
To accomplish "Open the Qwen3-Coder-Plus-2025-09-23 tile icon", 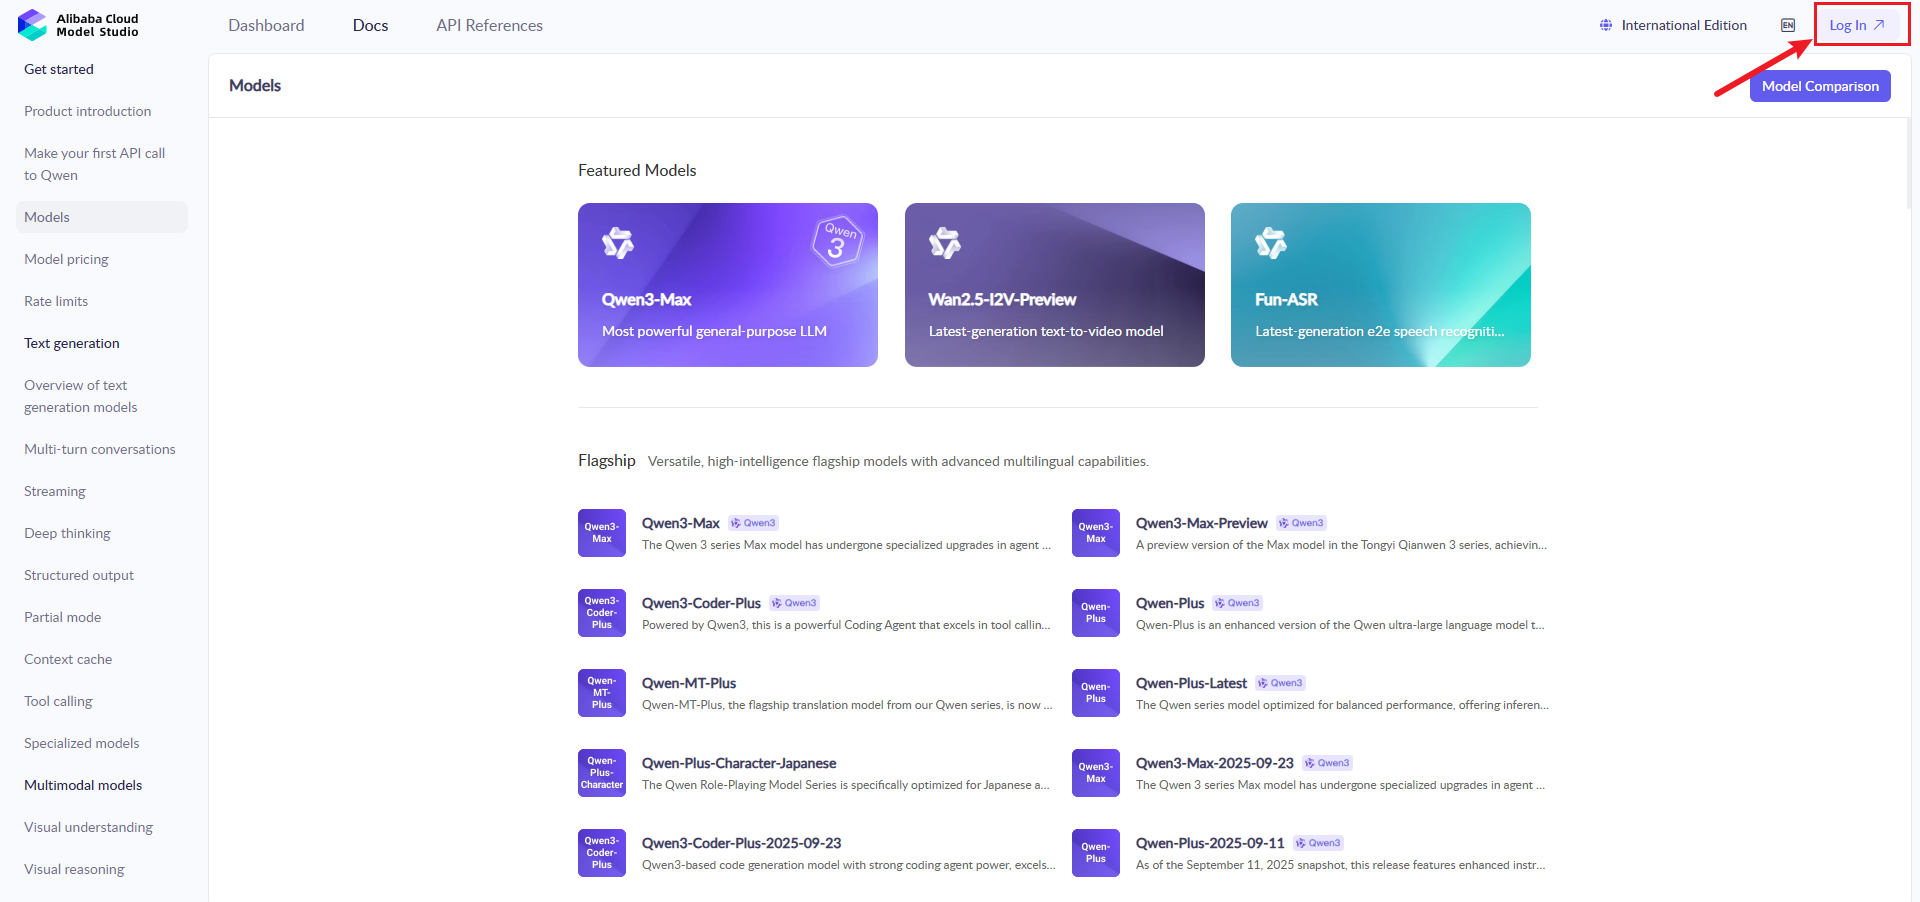I will 602,853.
